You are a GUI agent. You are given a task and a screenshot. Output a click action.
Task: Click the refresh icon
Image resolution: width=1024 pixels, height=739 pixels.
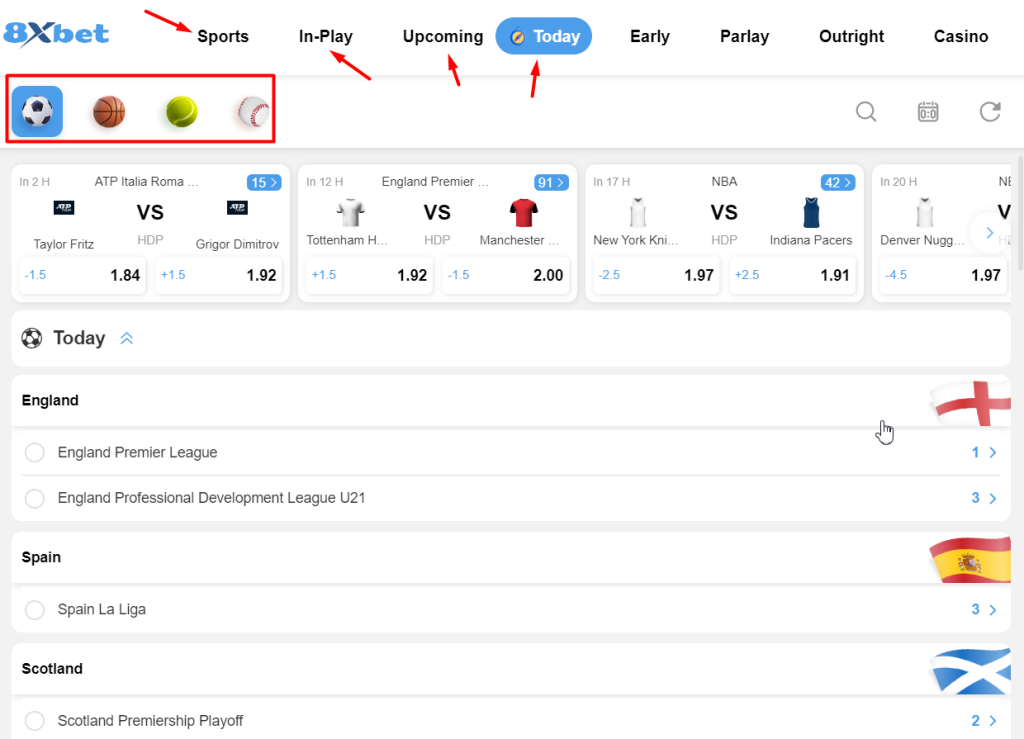tap(990, 111)
